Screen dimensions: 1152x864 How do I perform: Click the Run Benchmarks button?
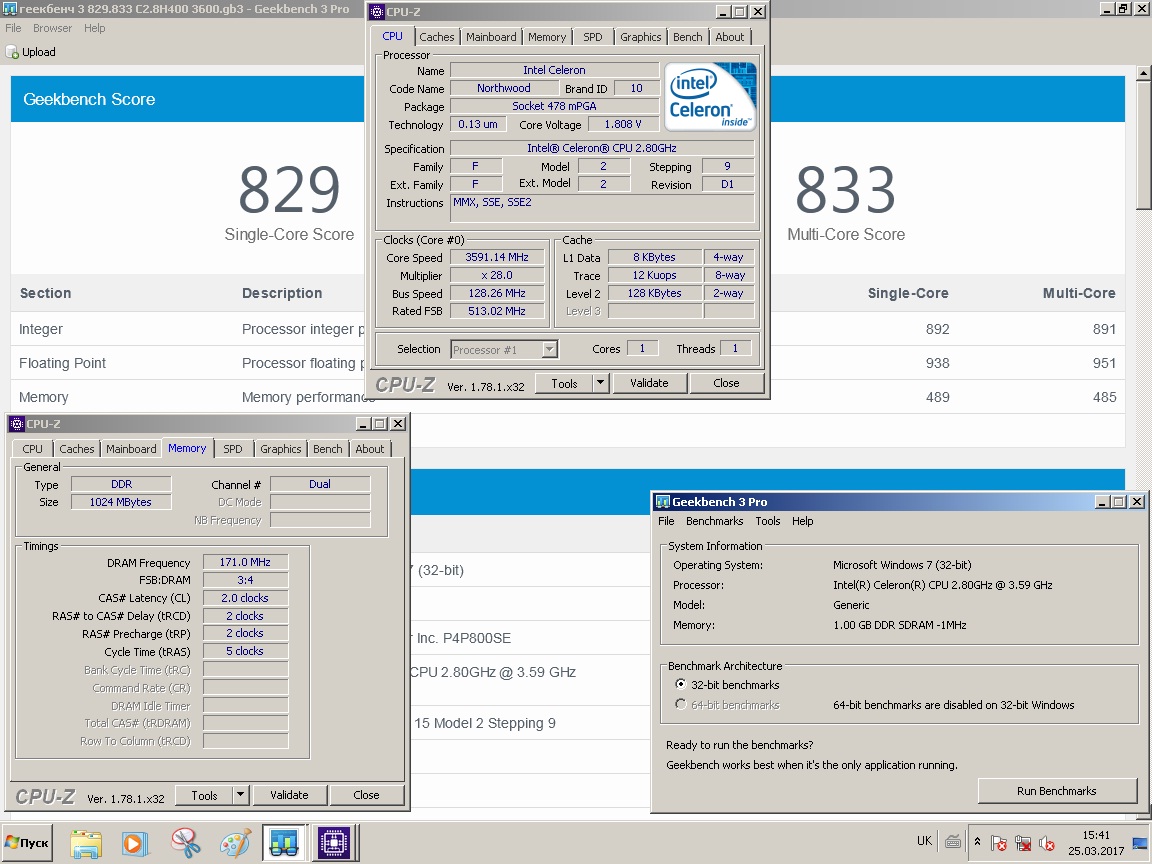[1056, 791]
